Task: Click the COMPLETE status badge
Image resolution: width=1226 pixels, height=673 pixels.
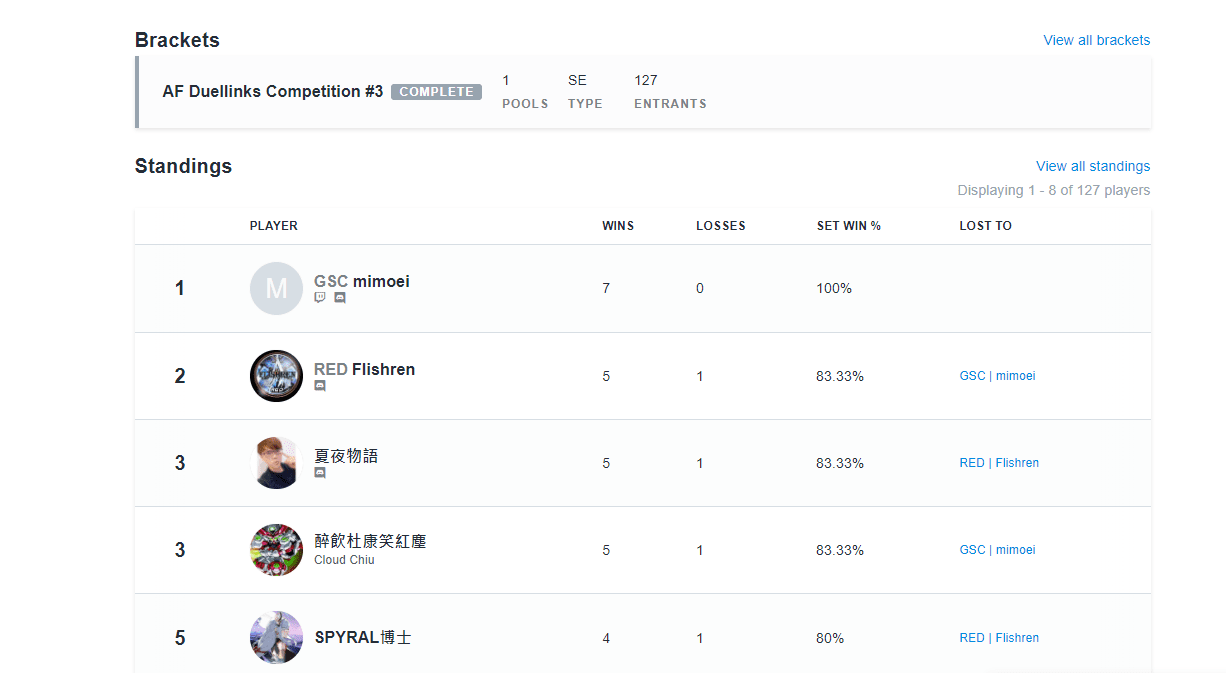Action: click(x=436, y=92)
